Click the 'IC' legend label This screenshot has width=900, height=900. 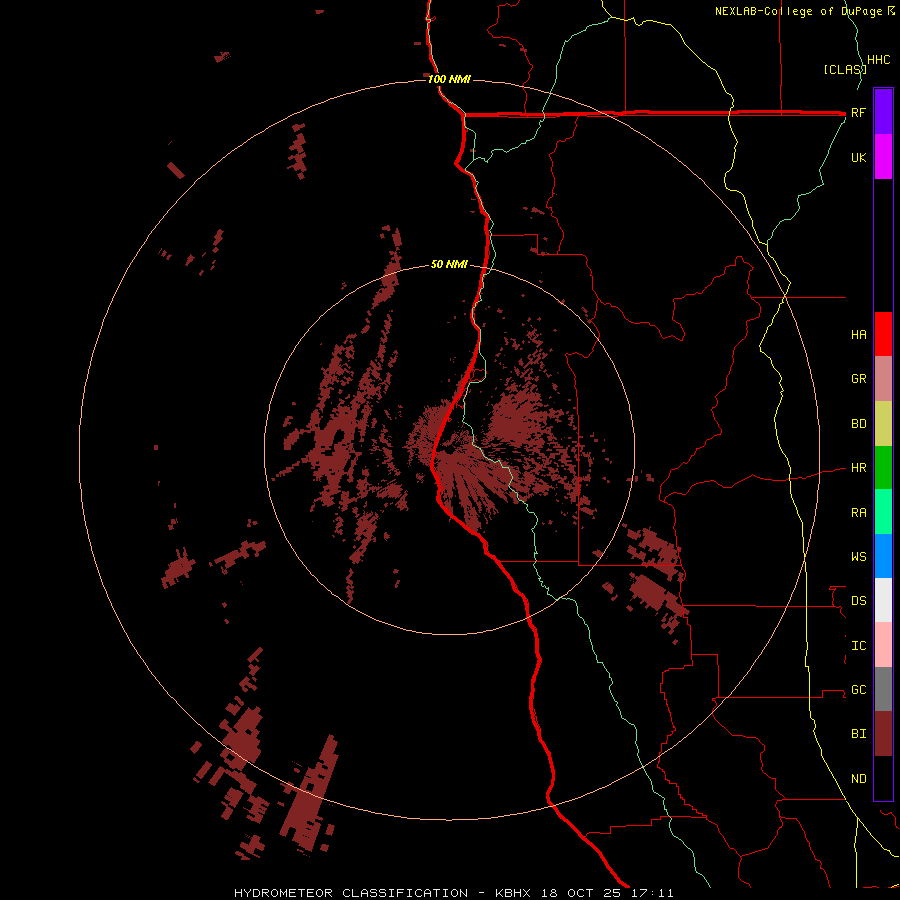point(858,646)
